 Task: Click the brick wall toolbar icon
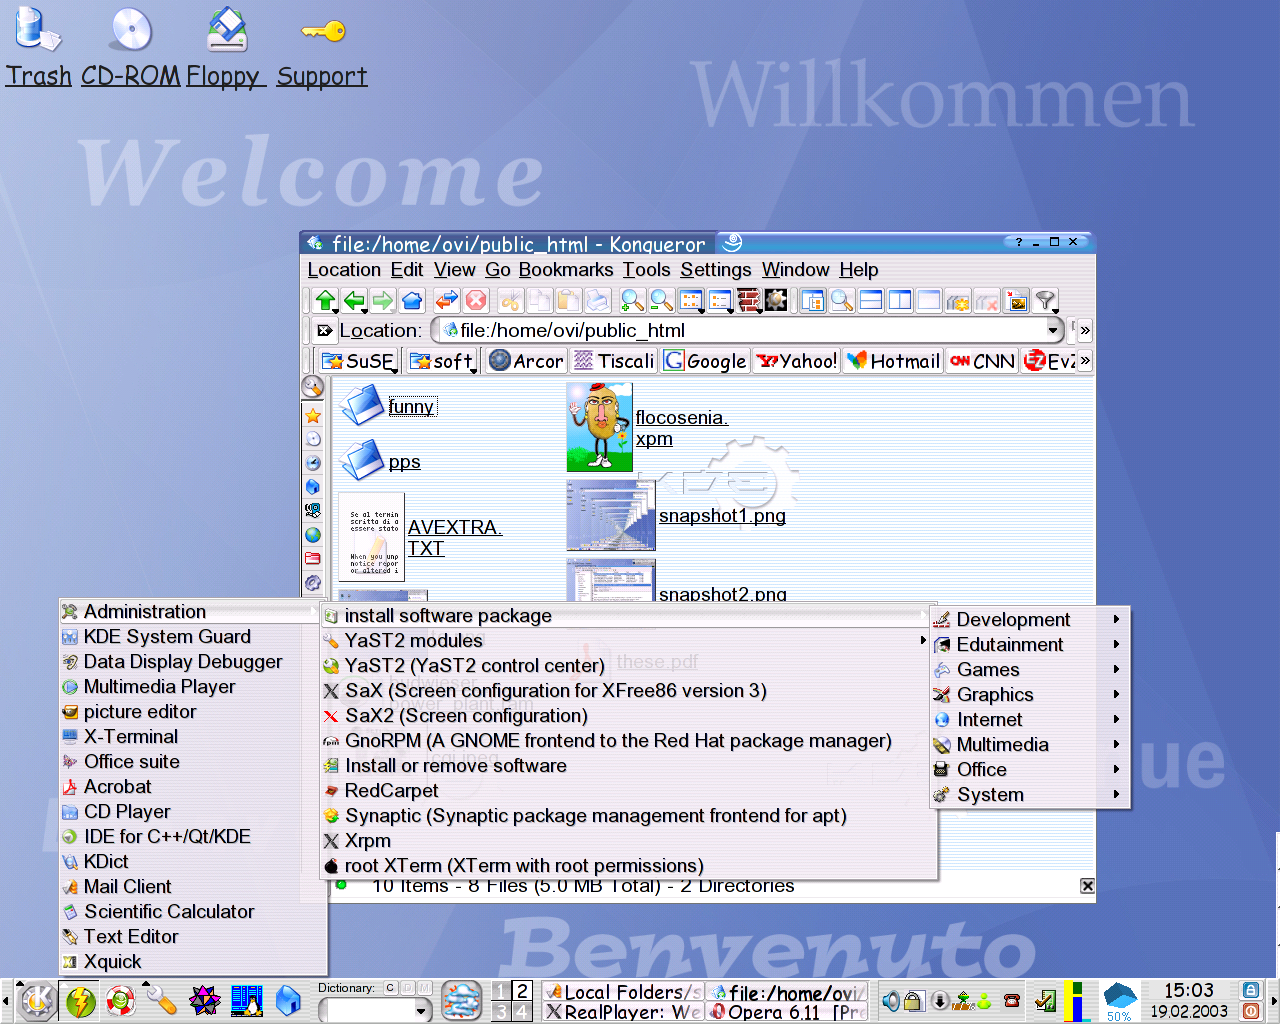click(748, 300)
